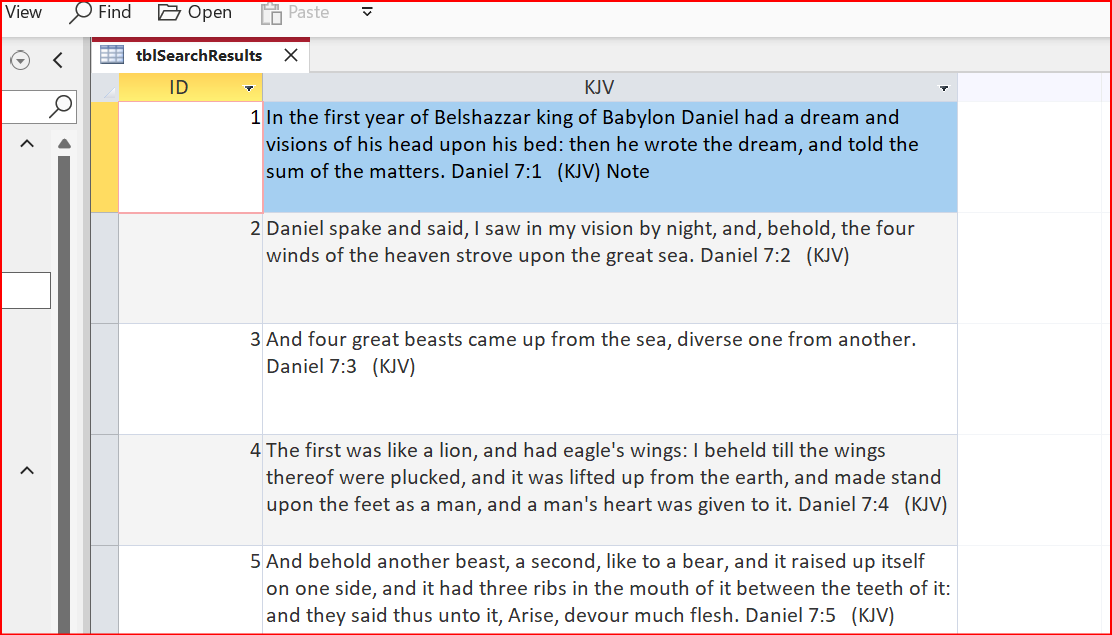Click the greyed Paste clipboard button
The width and height of the screenshot is (1112, 635).
pos(295,13)
